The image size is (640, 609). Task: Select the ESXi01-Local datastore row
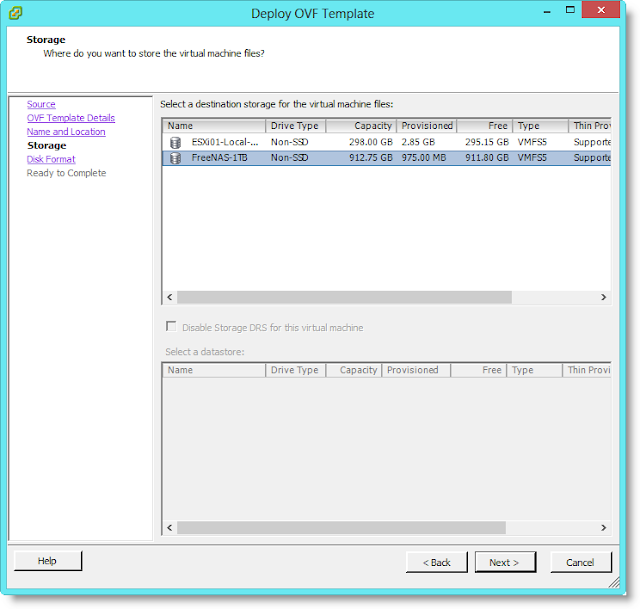click(x=387, y=142)
